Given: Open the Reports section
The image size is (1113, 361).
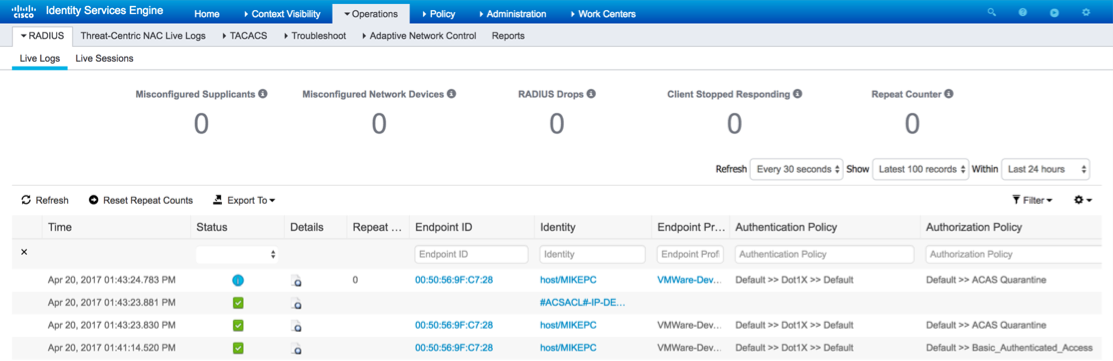Looking at the screenshot, I should 508,36.
